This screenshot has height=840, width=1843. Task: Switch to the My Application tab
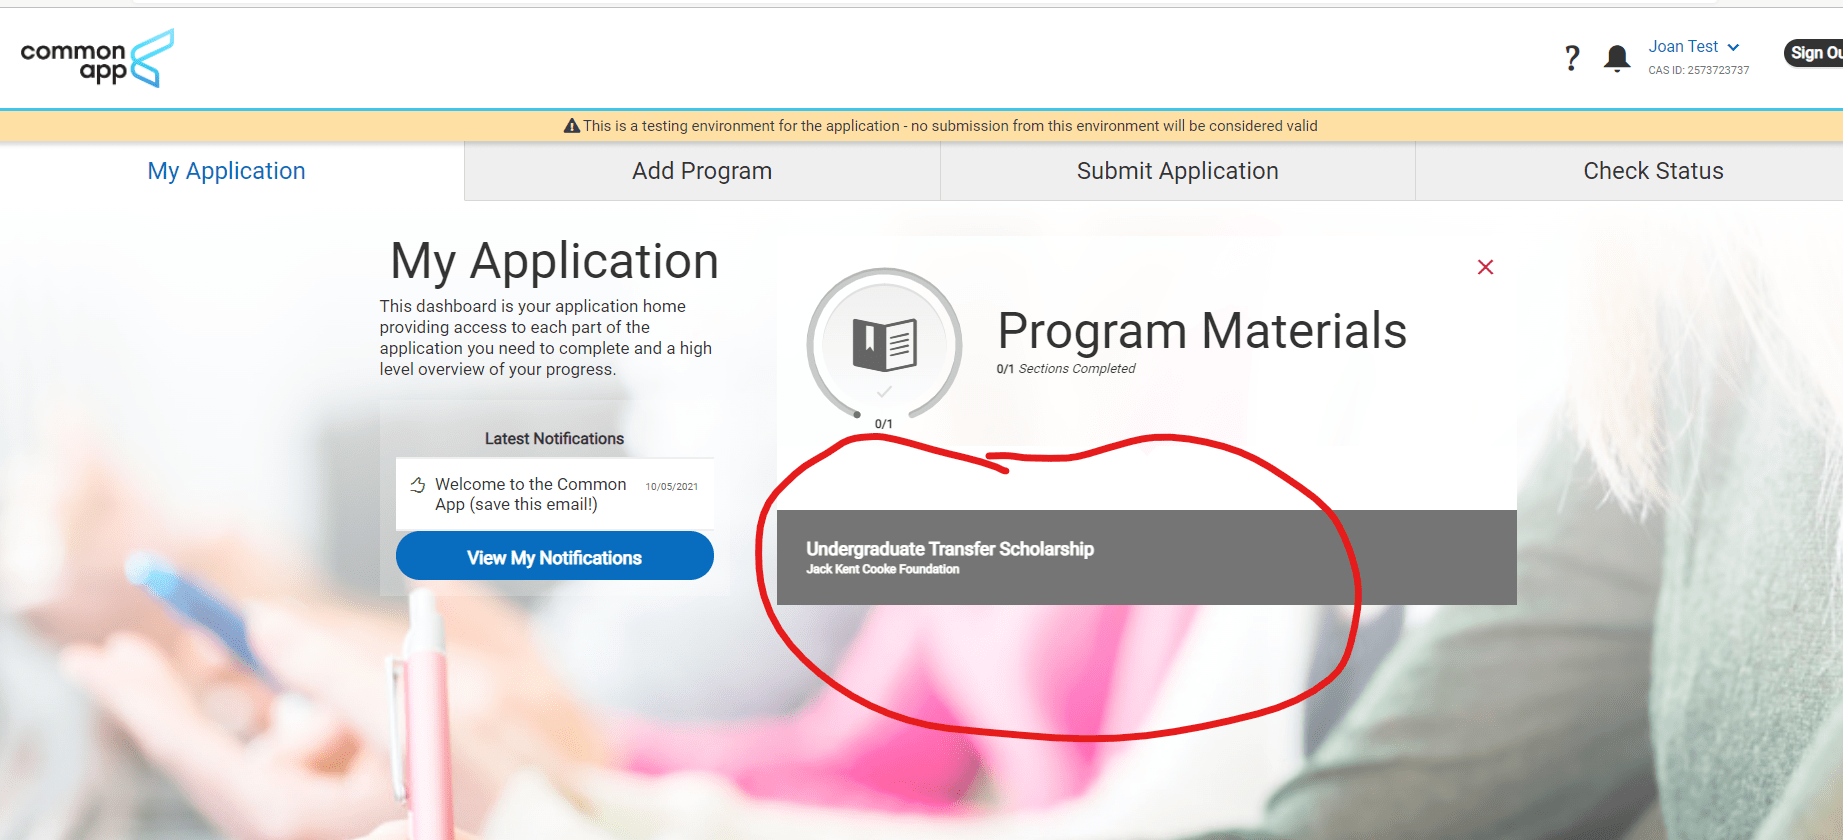coord(227,171)
